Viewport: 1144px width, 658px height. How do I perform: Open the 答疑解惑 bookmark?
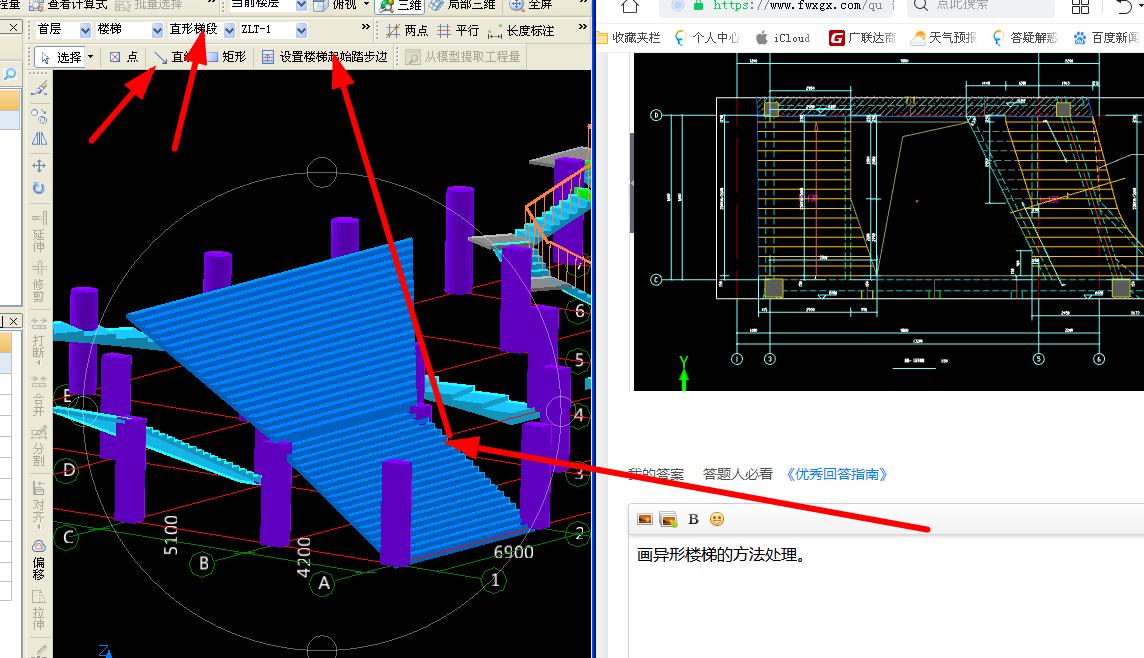[1024, 37]
